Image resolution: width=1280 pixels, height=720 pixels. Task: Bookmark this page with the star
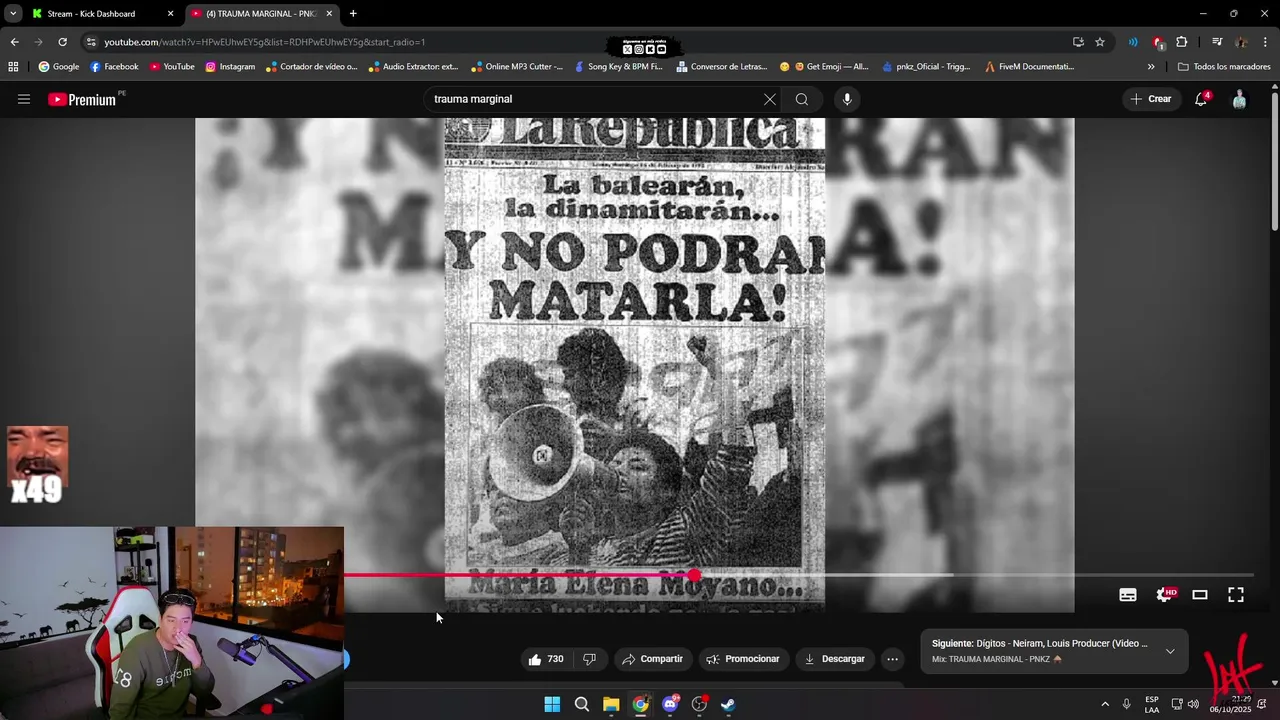click(x=1100, y=42)
